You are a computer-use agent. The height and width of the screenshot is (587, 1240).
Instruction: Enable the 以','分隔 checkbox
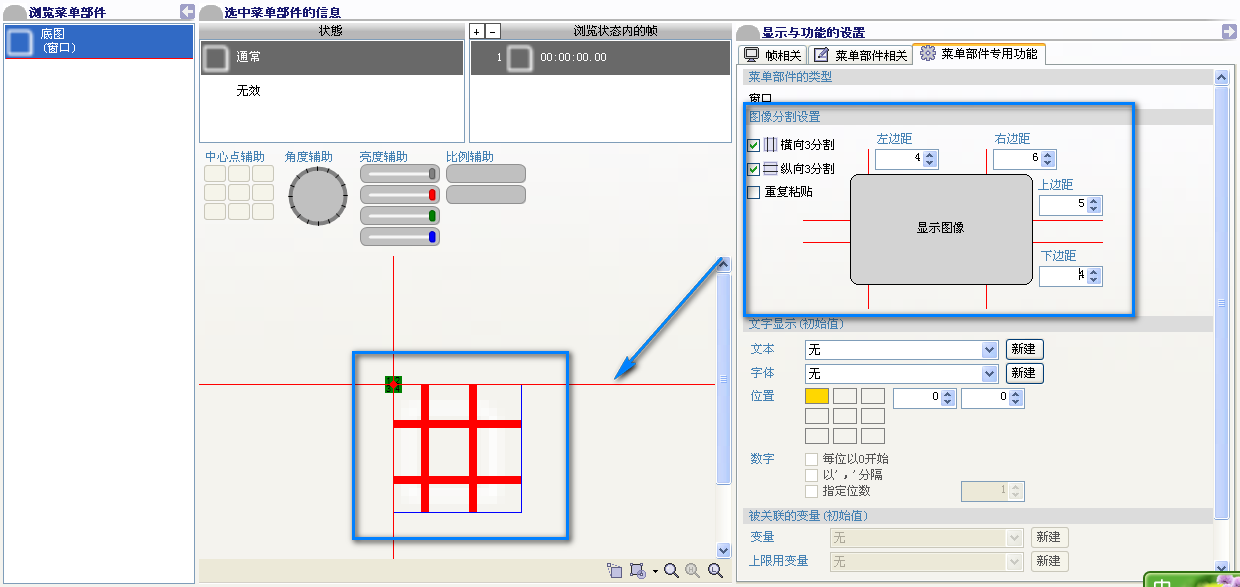(x=812, y=475)
